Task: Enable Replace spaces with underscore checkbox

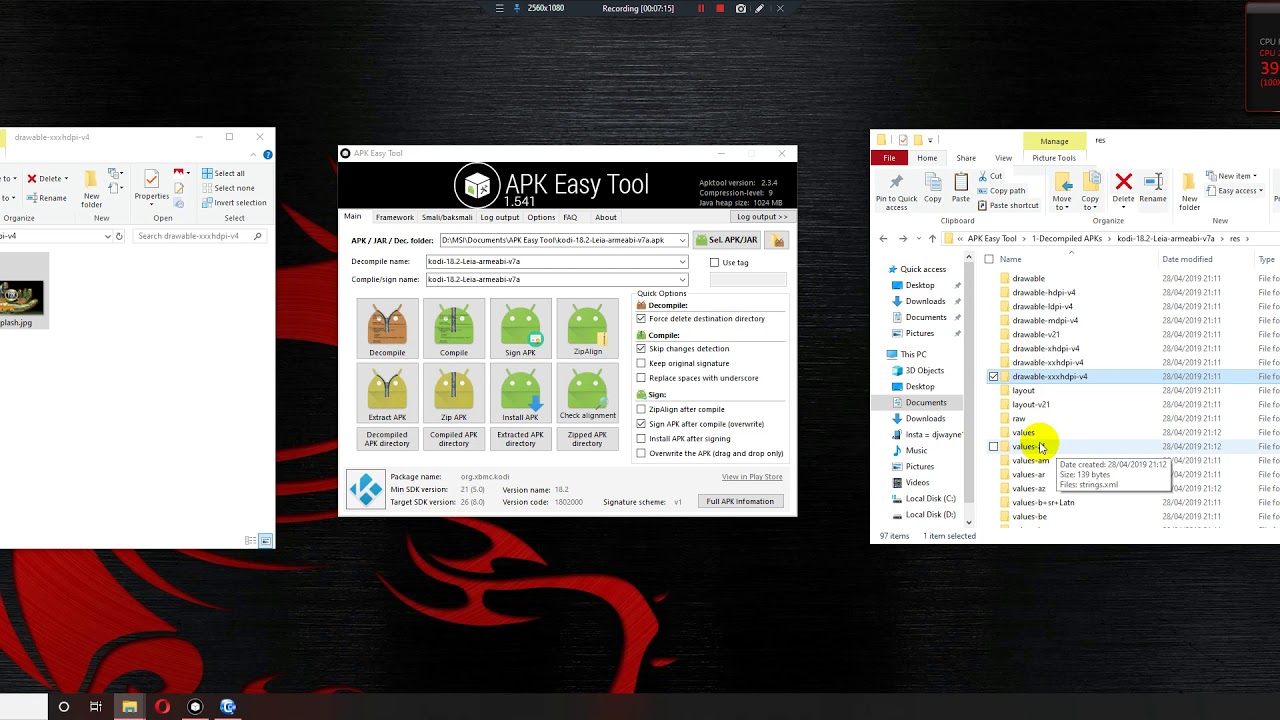Action: 641,378
